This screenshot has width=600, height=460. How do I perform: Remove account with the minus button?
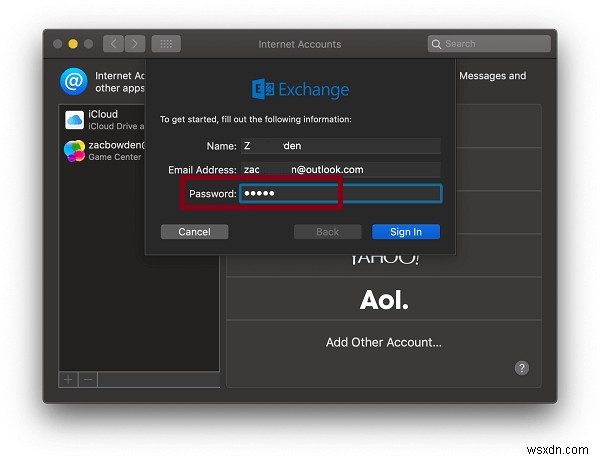pos(88,380)
